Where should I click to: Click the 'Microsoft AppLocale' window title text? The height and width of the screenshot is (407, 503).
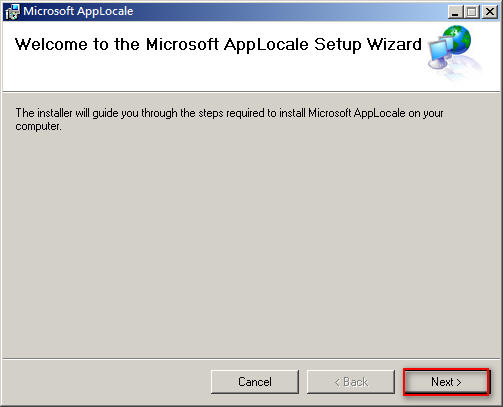78,11
